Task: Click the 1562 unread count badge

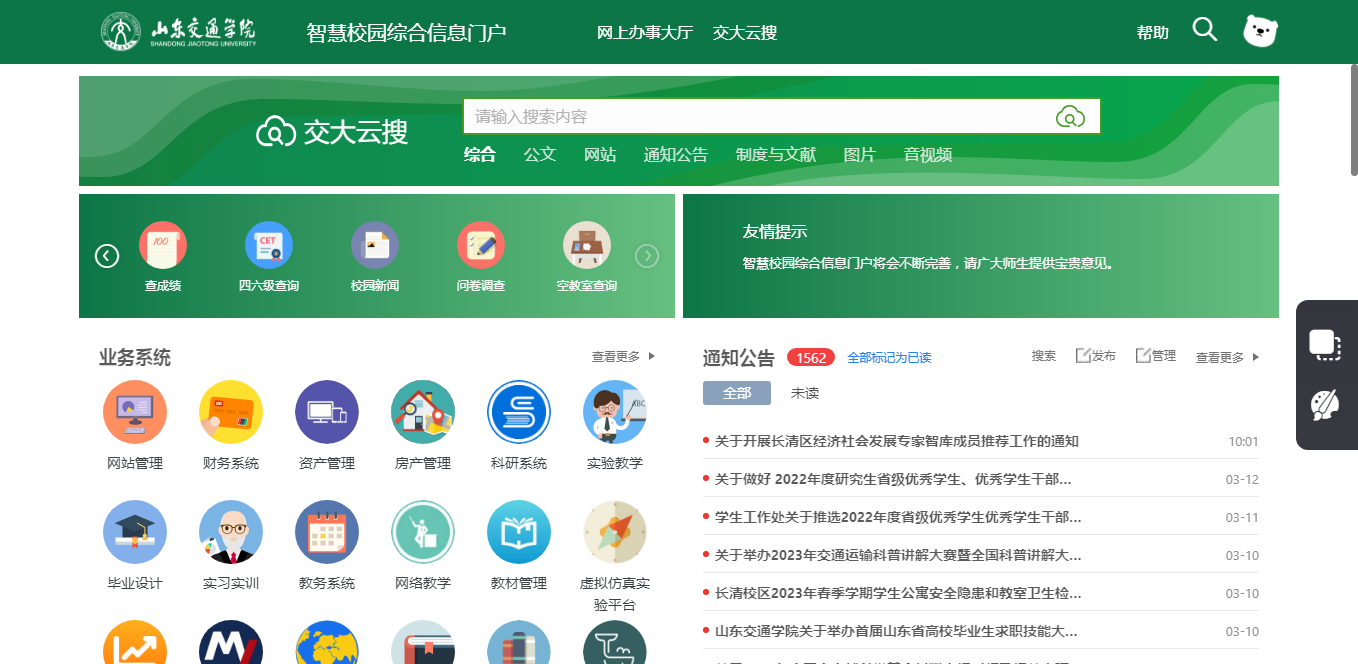Action: tap(811, 357)
